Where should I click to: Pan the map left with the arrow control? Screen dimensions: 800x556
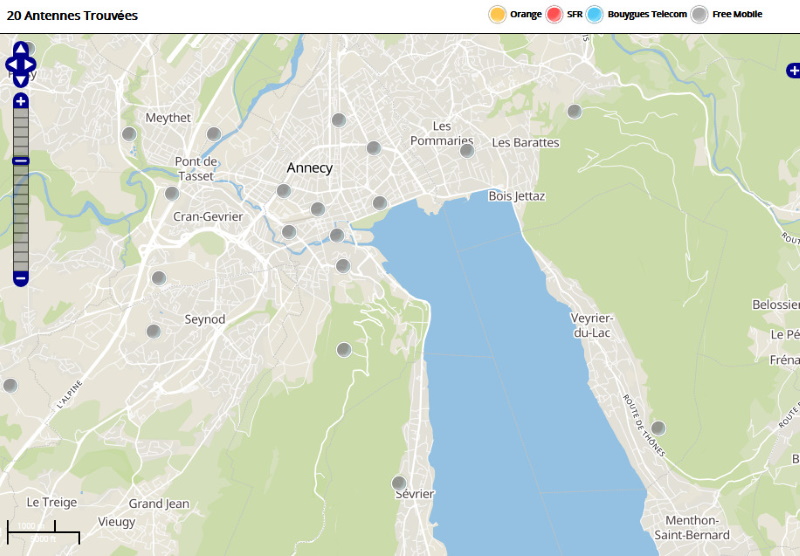click(10, 65)
